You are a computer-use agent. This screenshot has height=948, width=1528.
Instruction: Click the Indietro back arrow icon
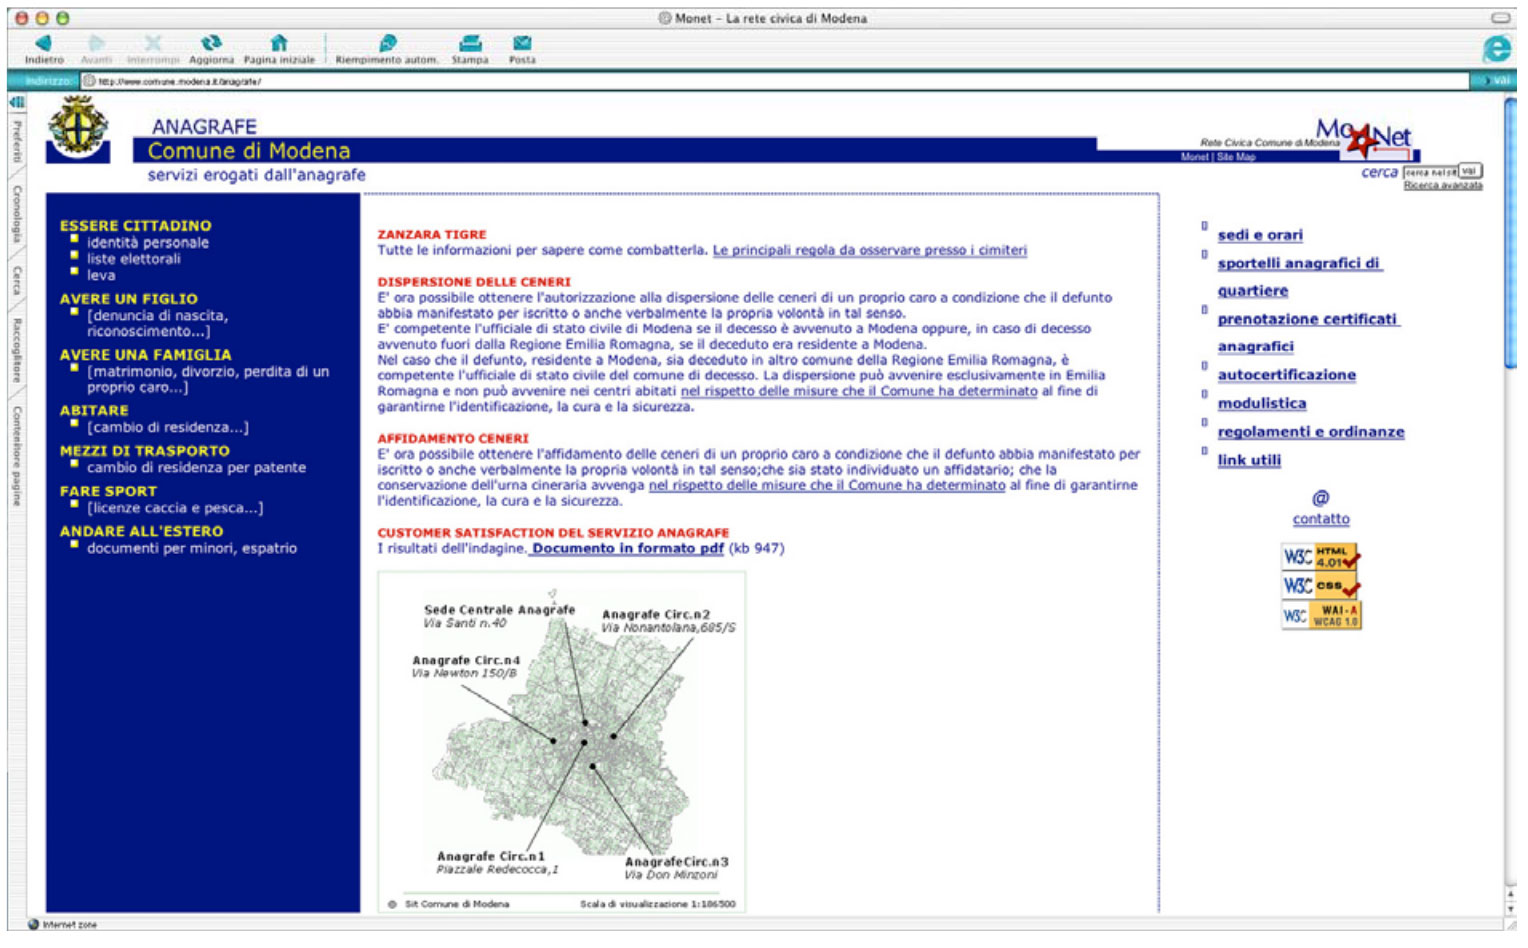(x=43, y=44)
